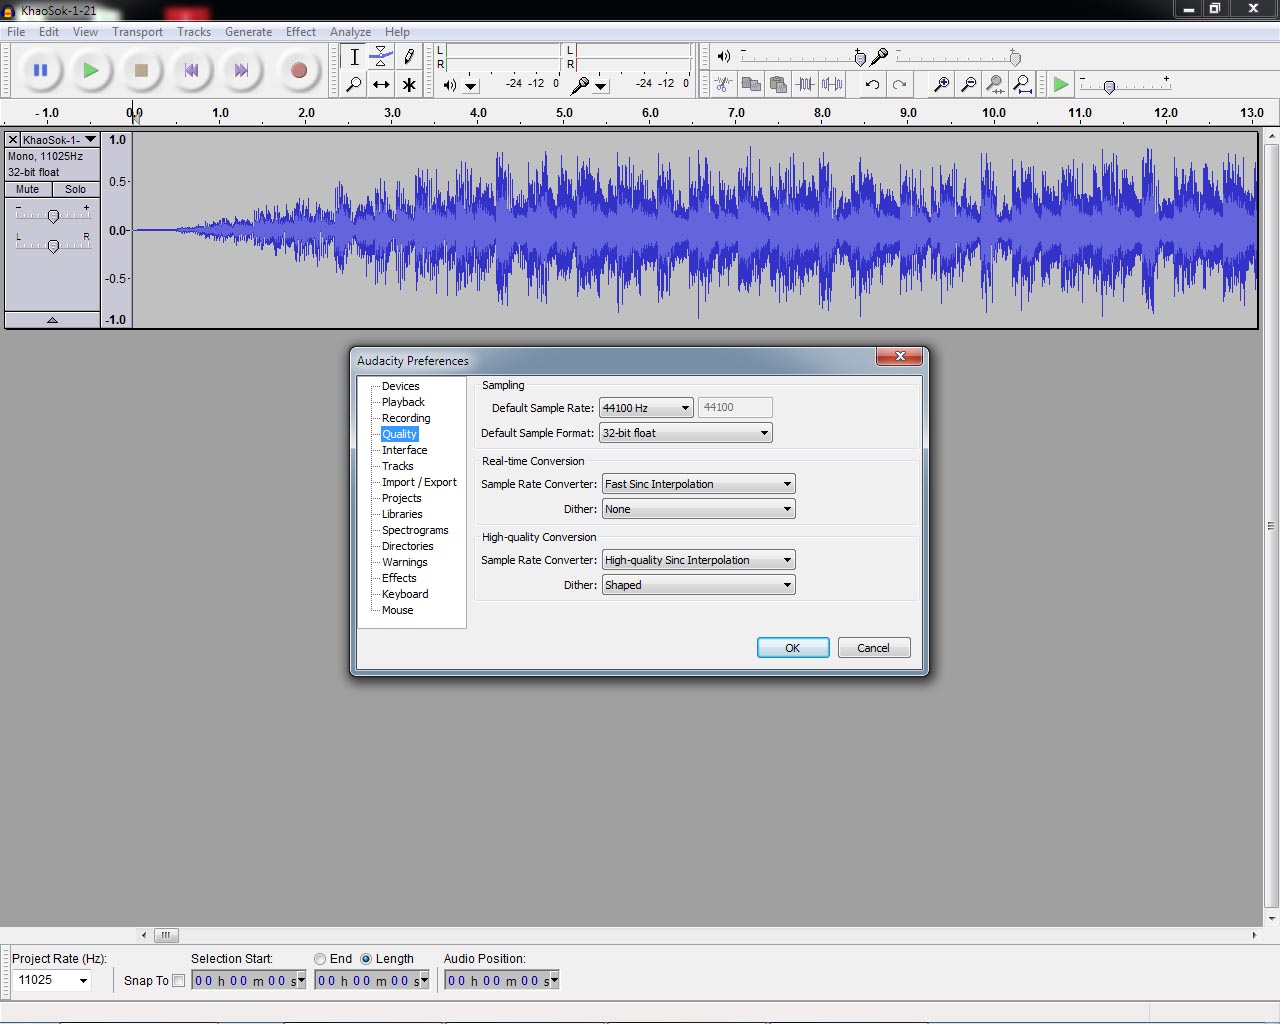Open High-quality Sample Rate Converter dropdown
1280x1024 pixels.
(699, 560)
